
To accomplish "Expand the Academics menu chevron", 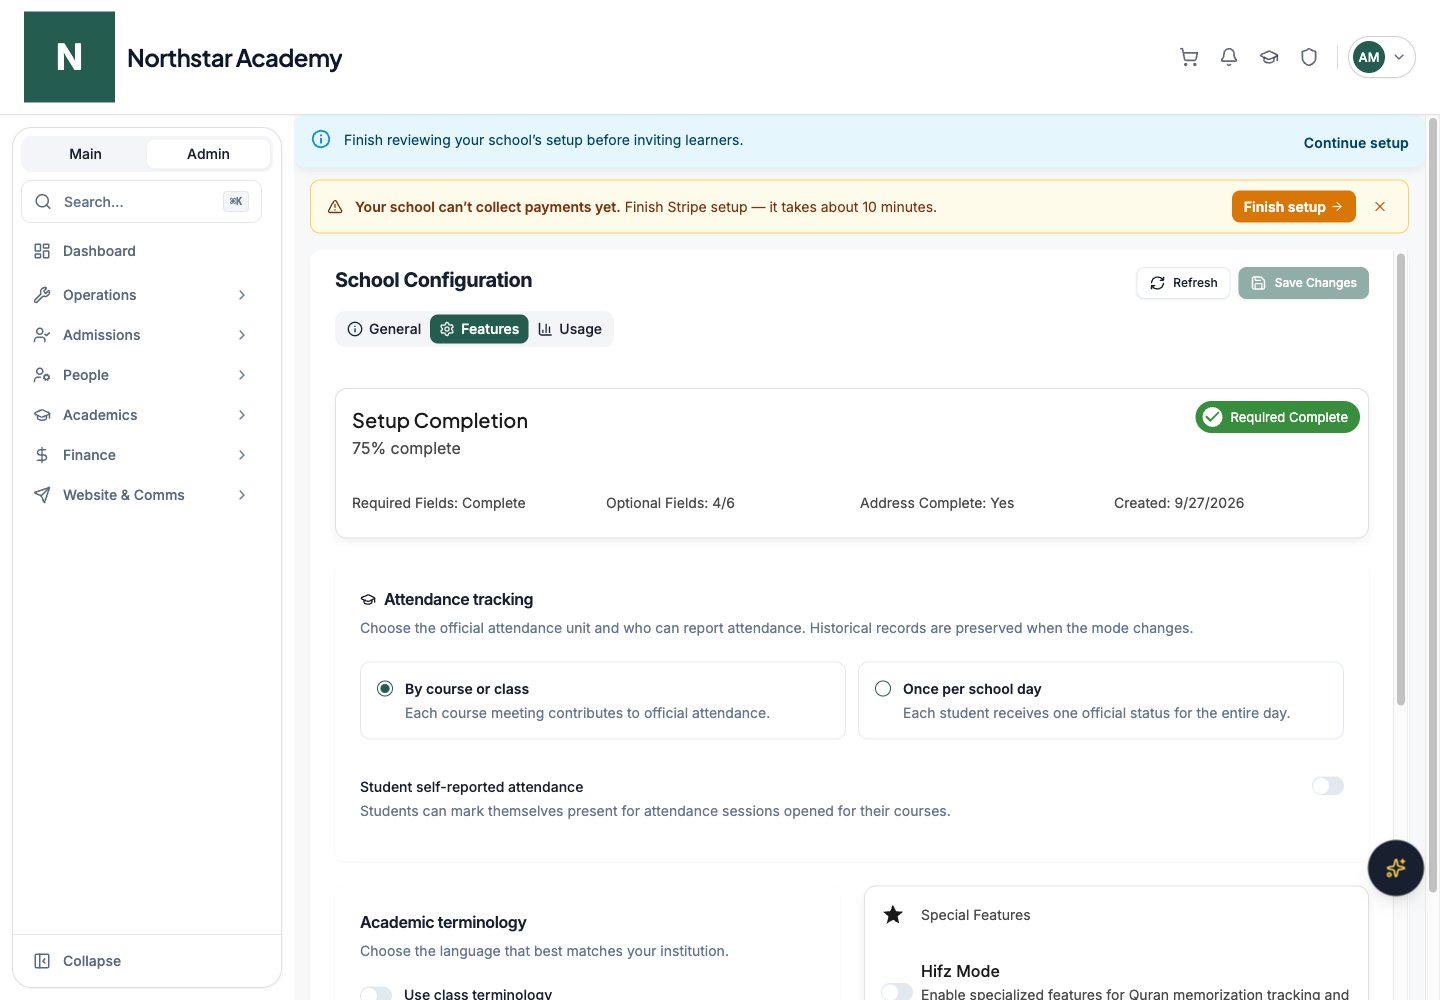I will click(x=242, y=415).
